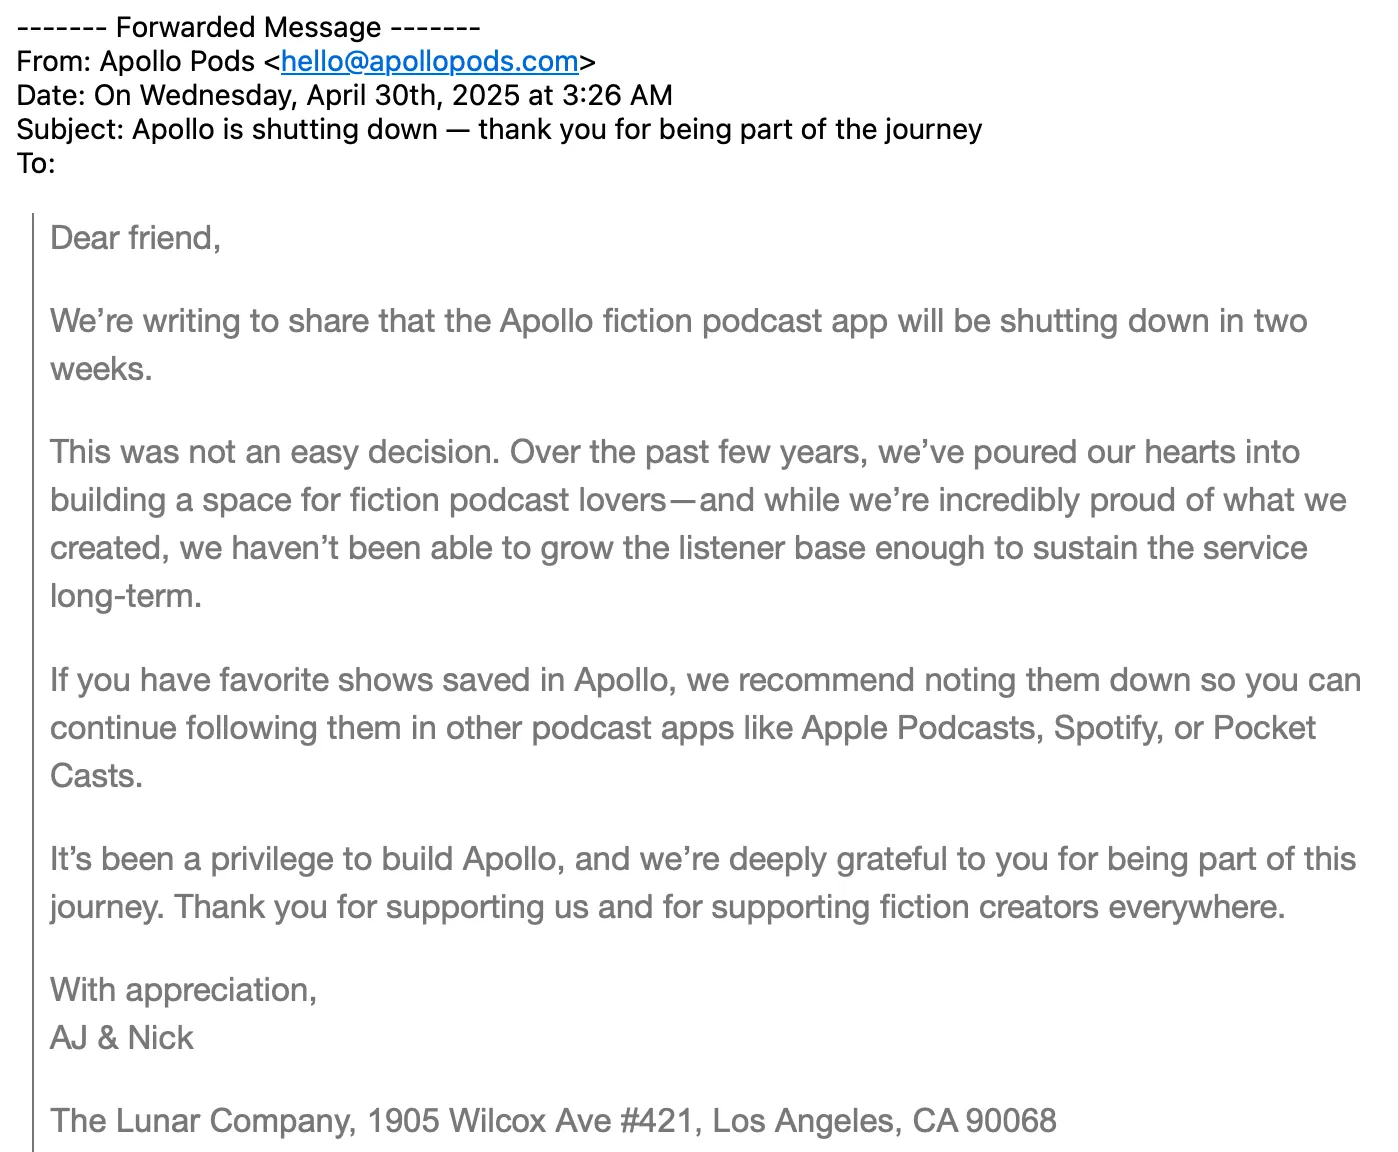Viewport: 1398px width, 1152px height.
Task: Click the vertical quote bar beside the message
Action: [x=33, y=680]
